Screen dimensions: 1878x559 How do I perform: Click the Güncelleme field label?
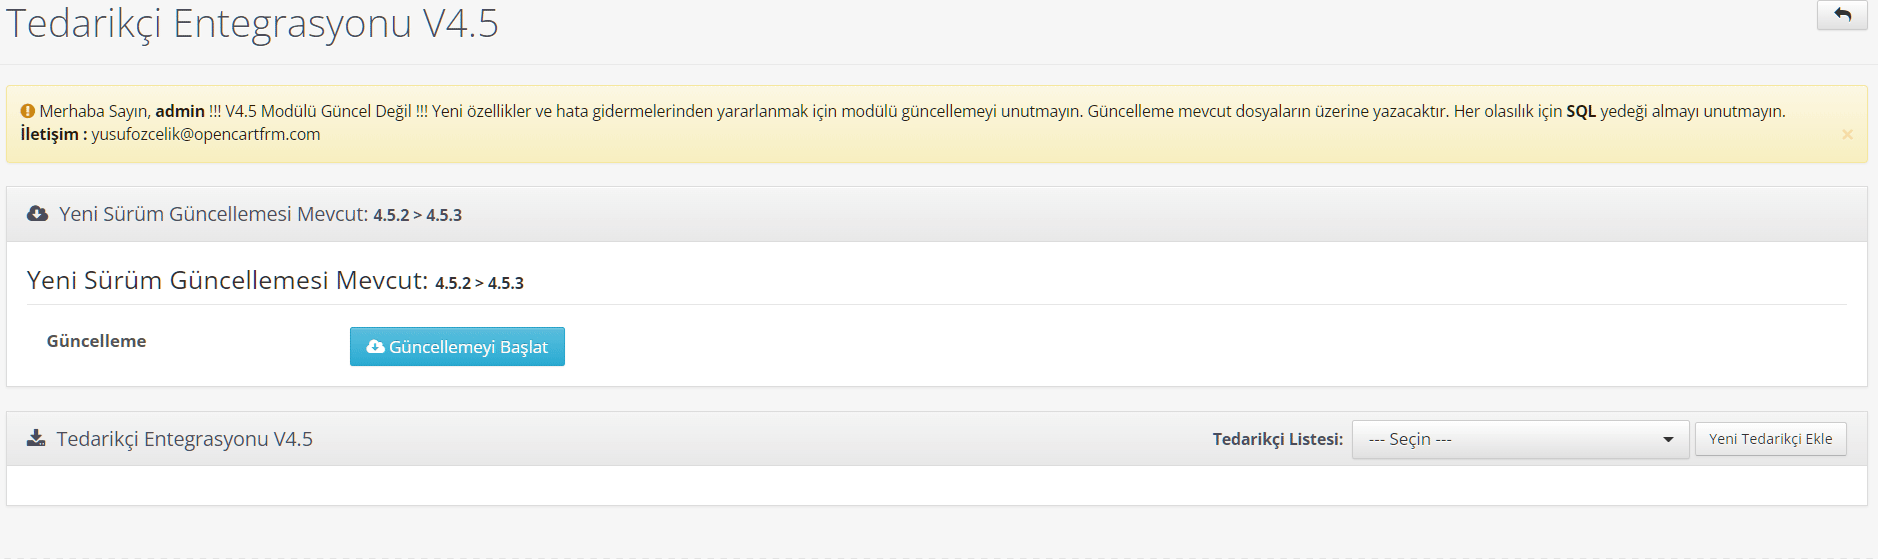(97, 341)
